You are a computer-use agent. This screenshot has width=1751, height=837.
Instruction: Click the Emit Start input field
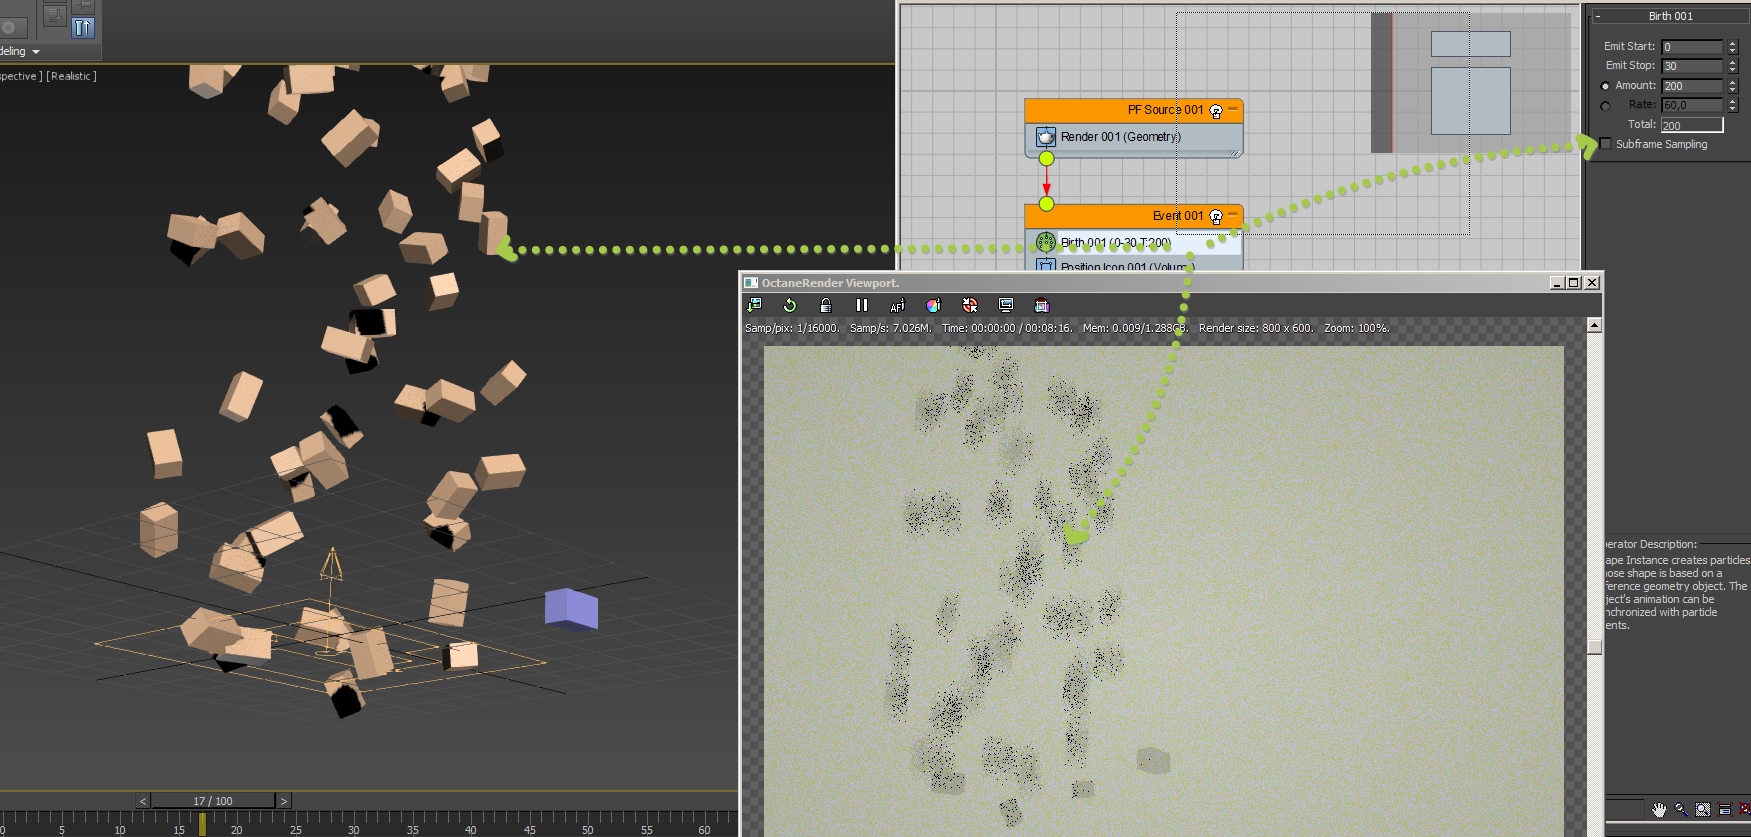click(x=1692, y=47)
